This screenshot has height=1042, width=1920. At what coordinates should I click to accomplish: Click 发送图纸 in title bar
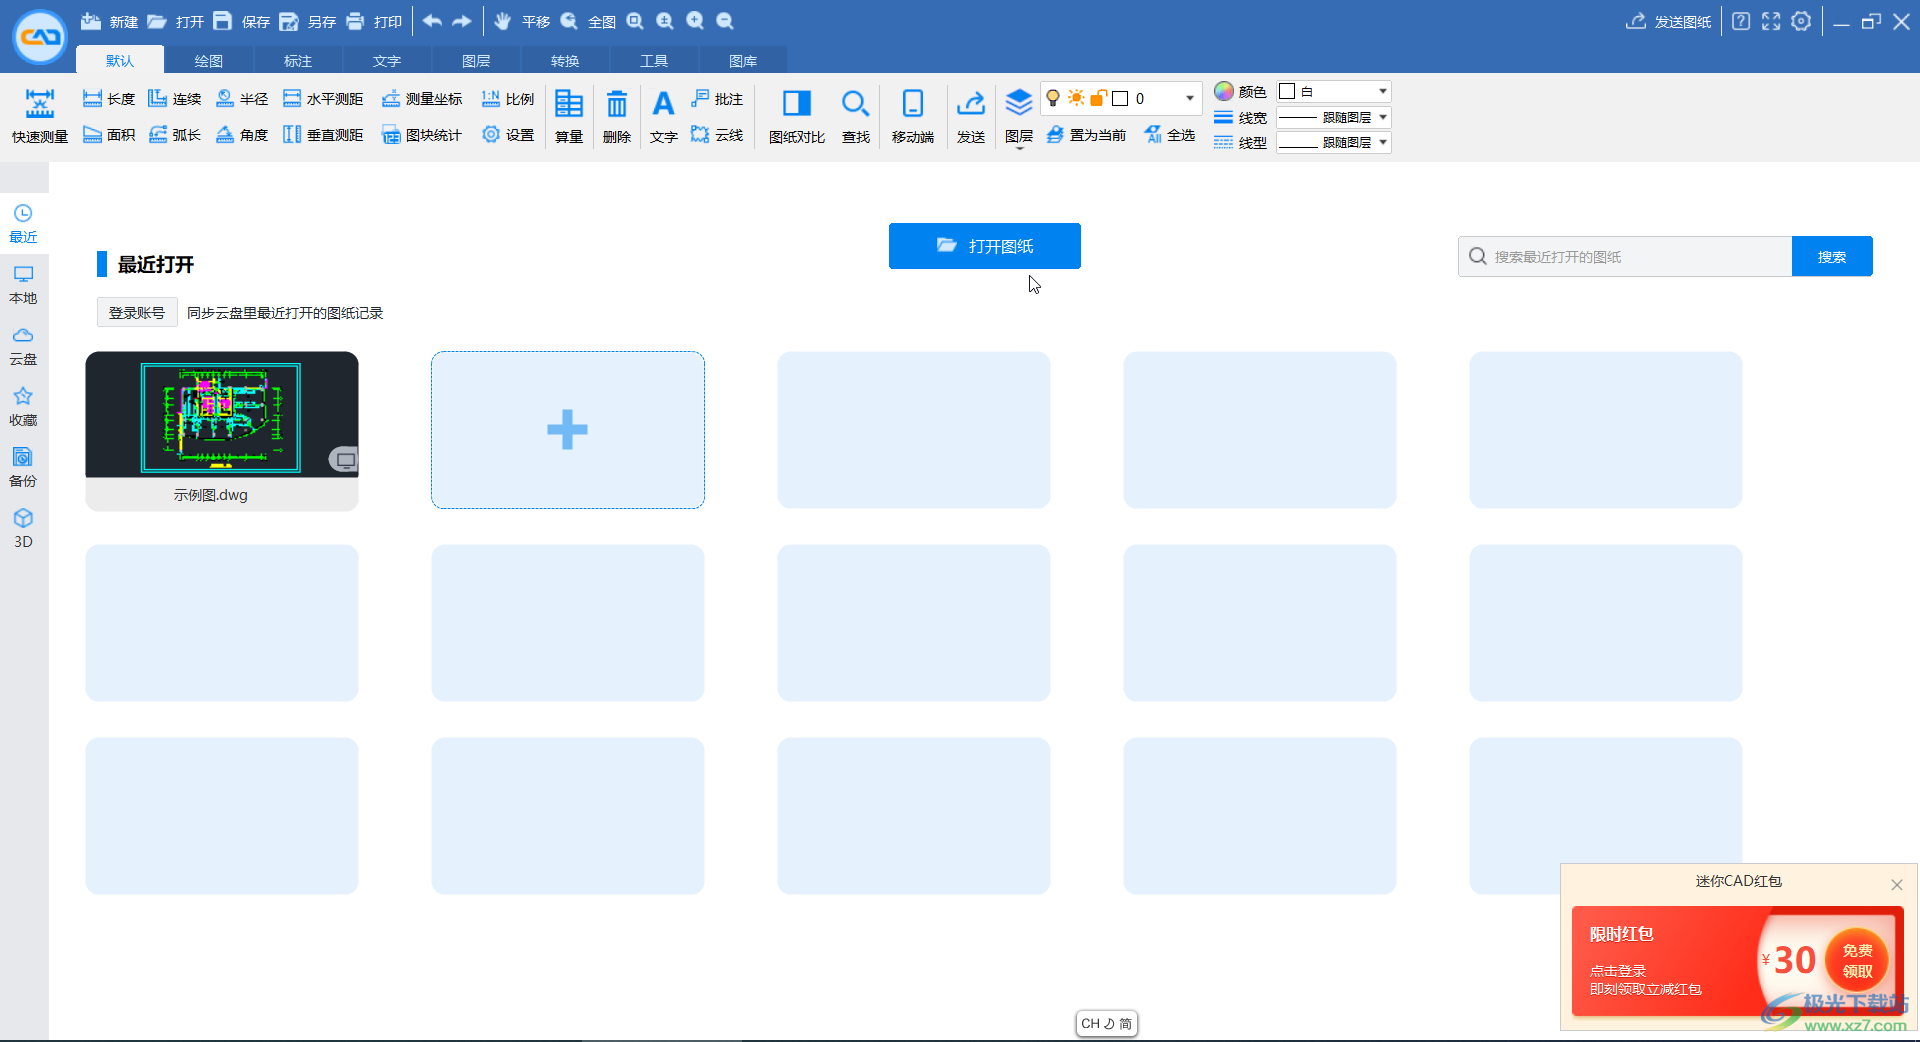tap(1669, 21)
